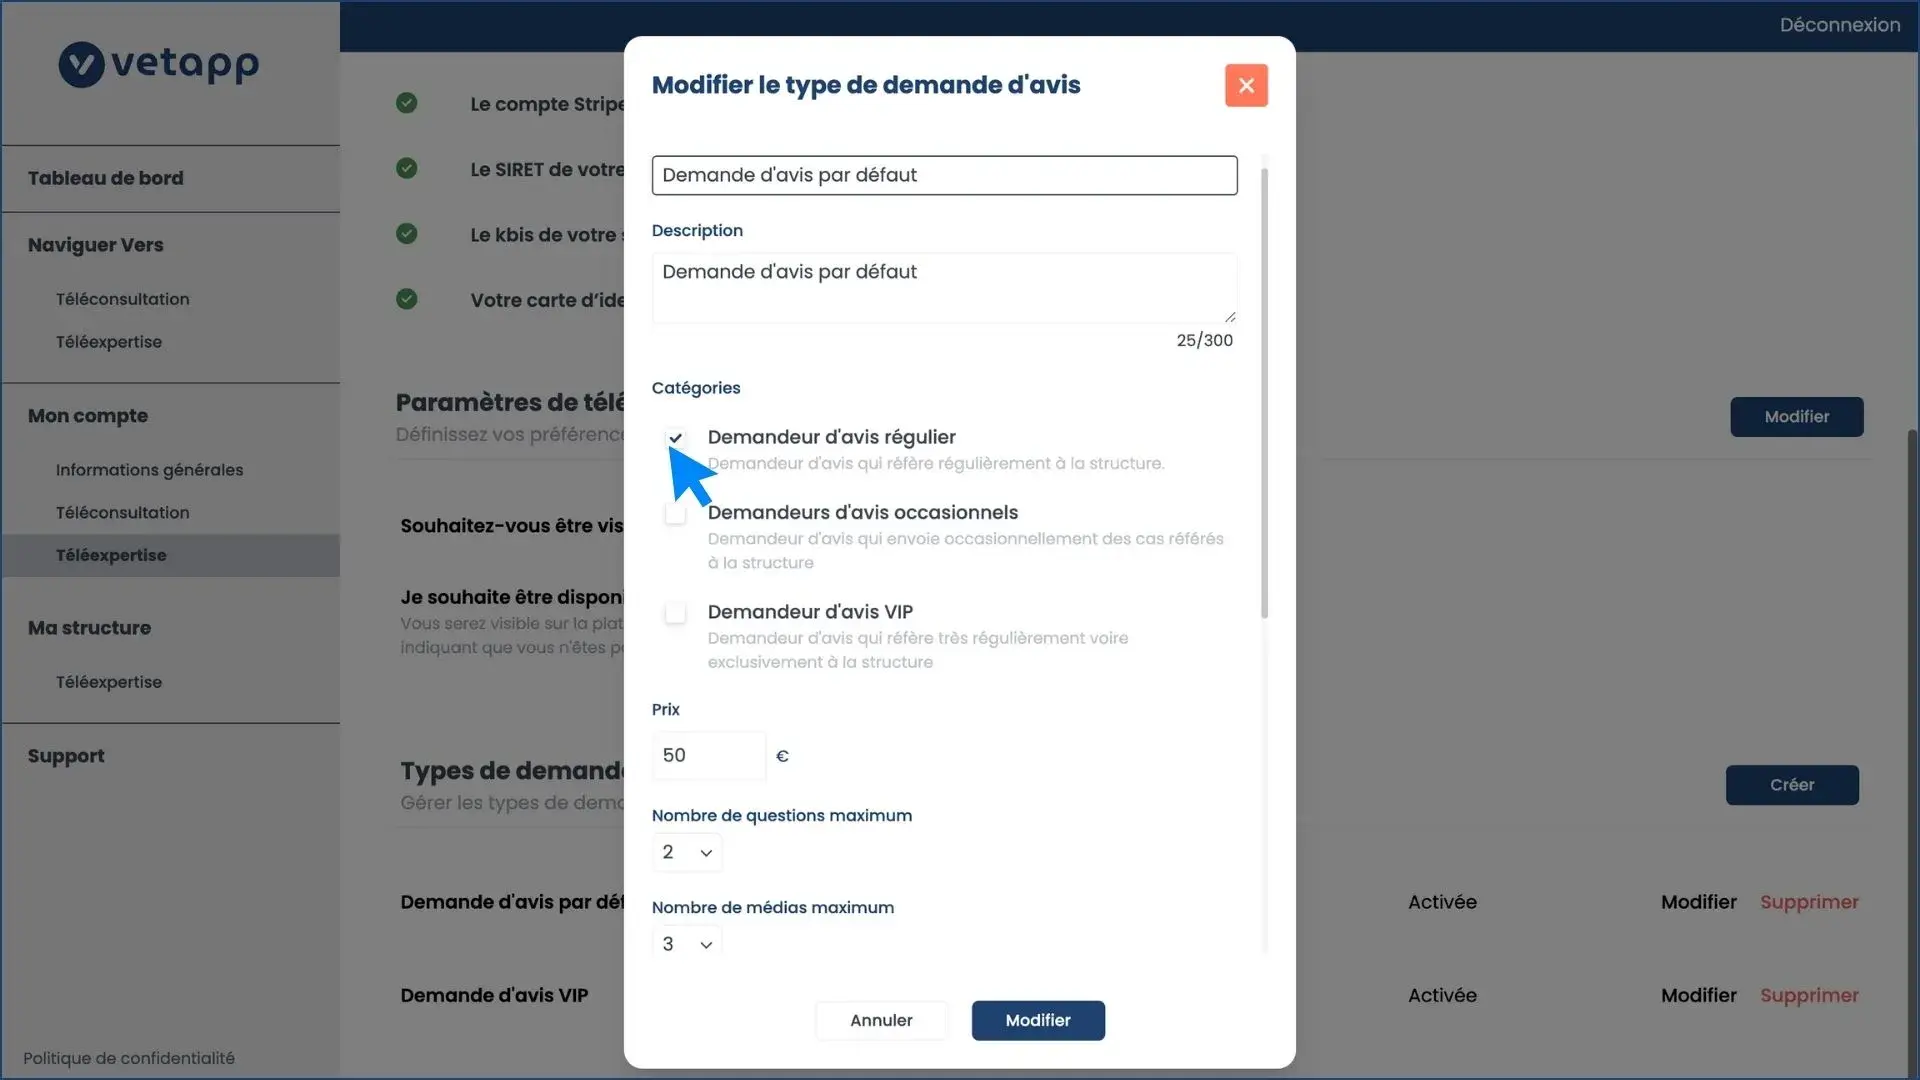Click green checkmark beside Votre carte d'identité

tap(406, 299)
